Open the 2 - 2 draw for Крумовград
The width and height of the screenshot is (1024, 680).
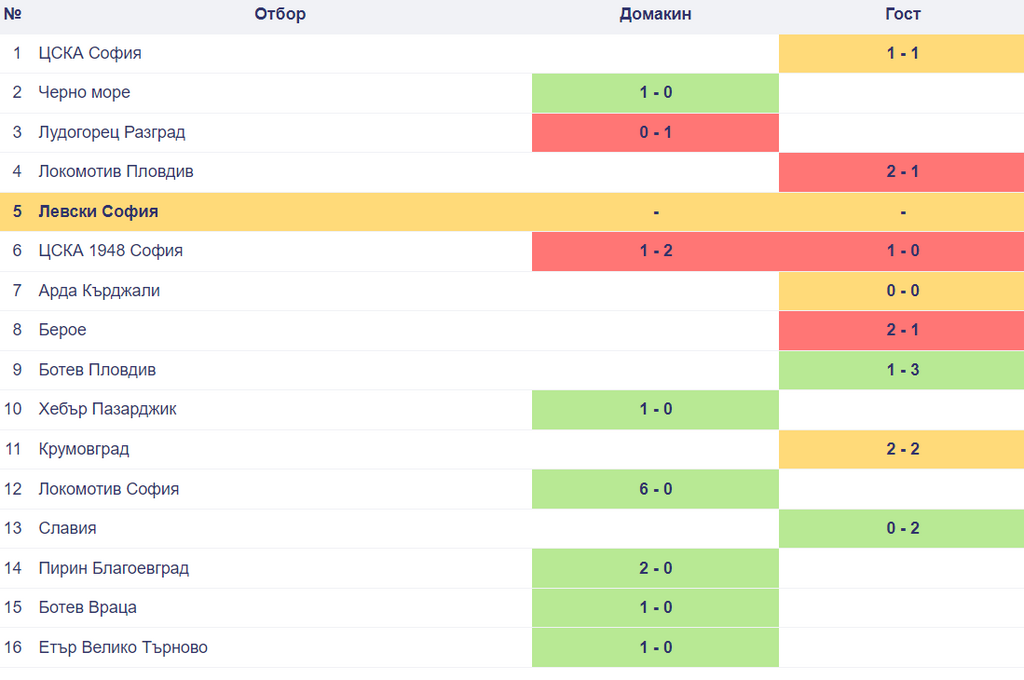point(902,449)
